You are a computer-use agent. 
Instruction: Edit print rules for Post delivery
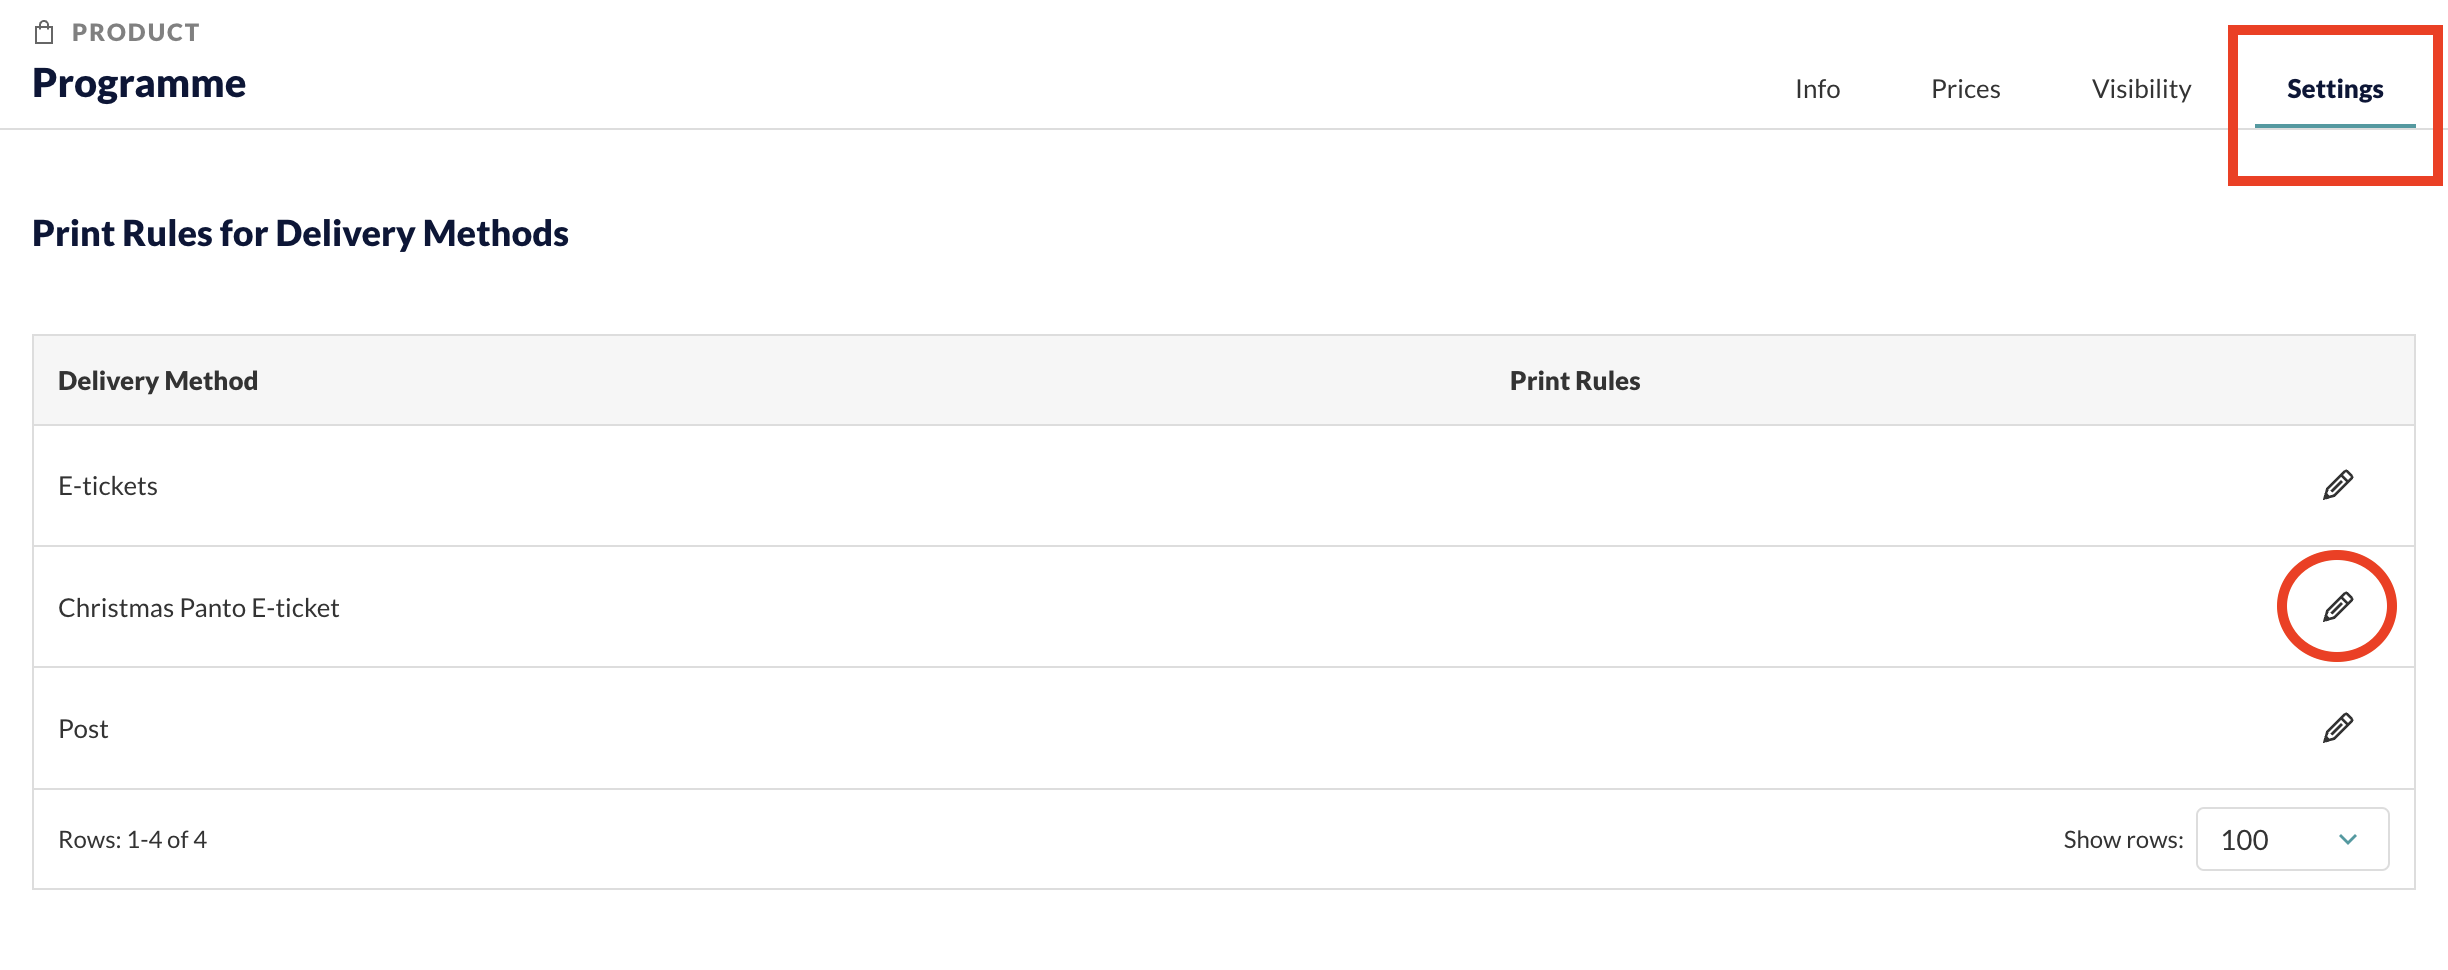tap(2337, 728)
